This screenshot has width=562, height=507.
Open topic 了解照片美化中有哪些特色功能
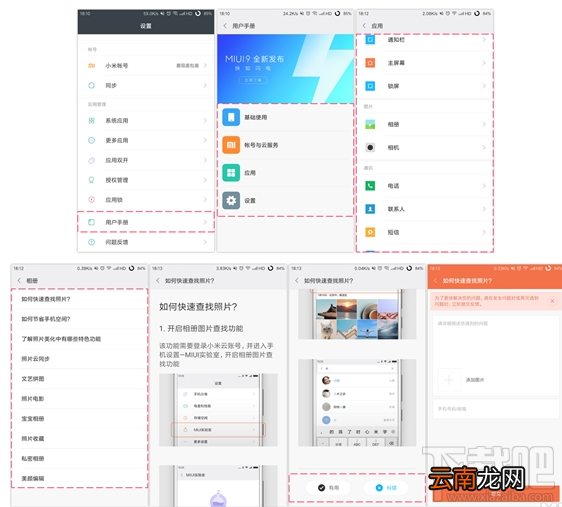point(79,339)
